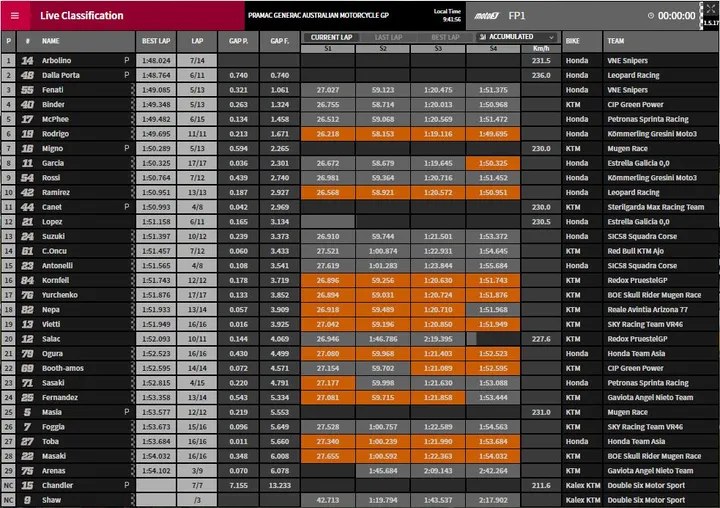The image size is (720, 508).
Task: Click the 00:00:00 session timer
Action: [x=676, y=16]
